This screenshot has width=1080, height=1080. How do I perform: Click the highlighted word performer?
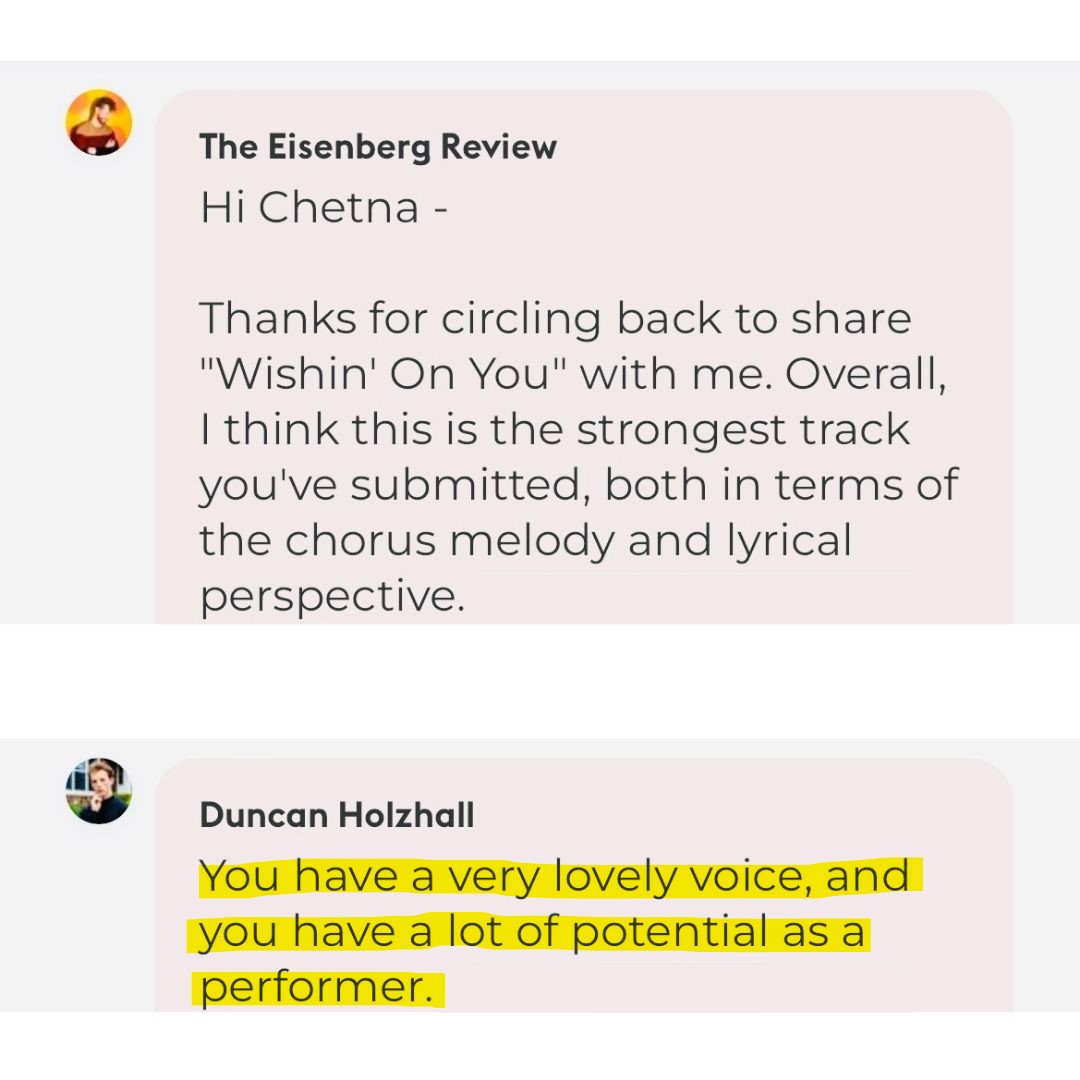(x=316, y=987)
